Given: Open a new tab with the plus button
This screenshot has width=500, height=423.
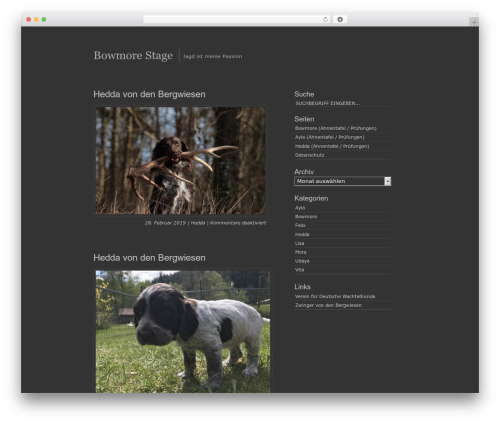Looking at the screenshot, I should point(474,22).
